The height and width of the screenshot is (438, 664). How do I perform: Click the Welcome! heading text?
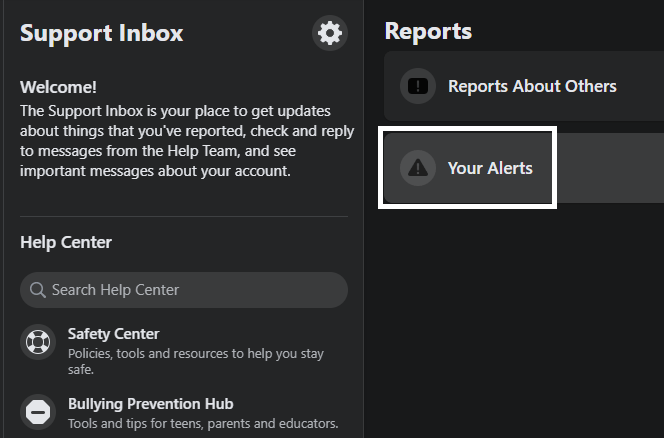coord(58,87)
